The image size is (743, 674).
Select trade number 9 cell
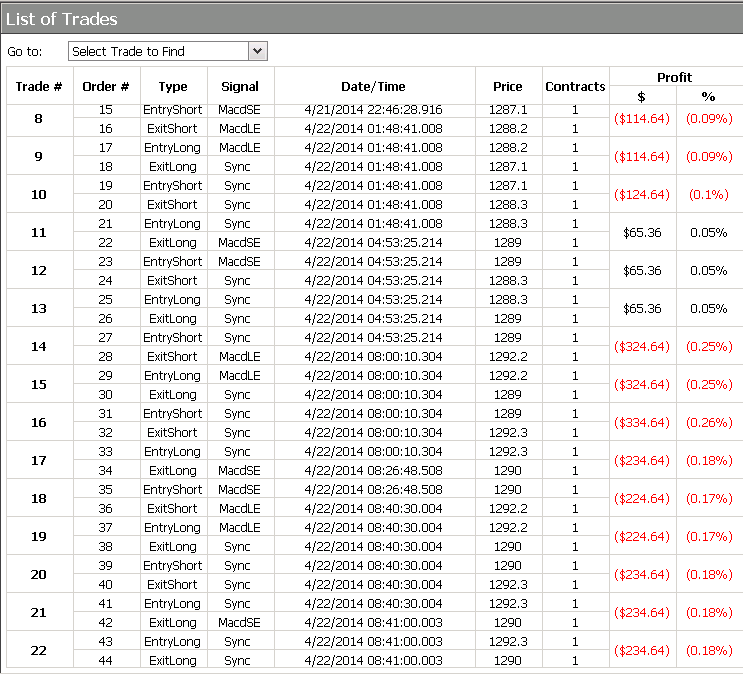click(39, 156)
